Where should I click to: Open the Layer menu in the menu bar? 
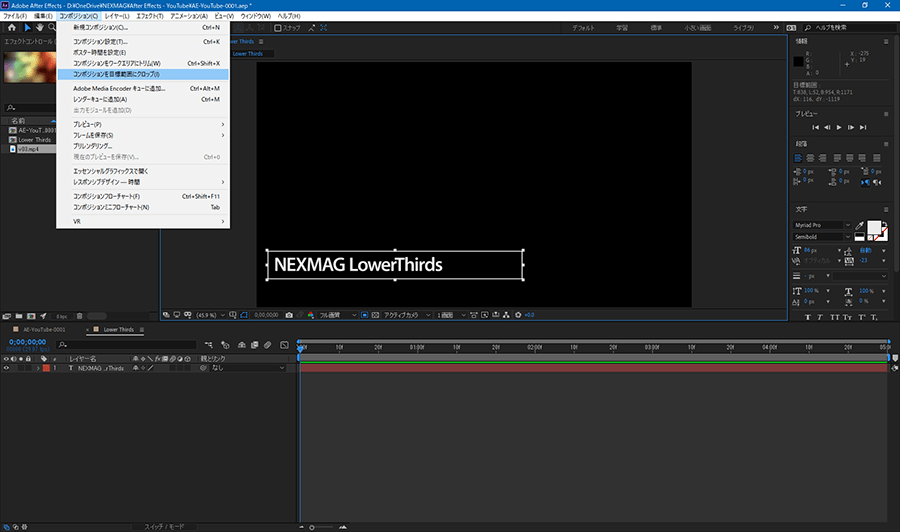[x=118, y=16]
